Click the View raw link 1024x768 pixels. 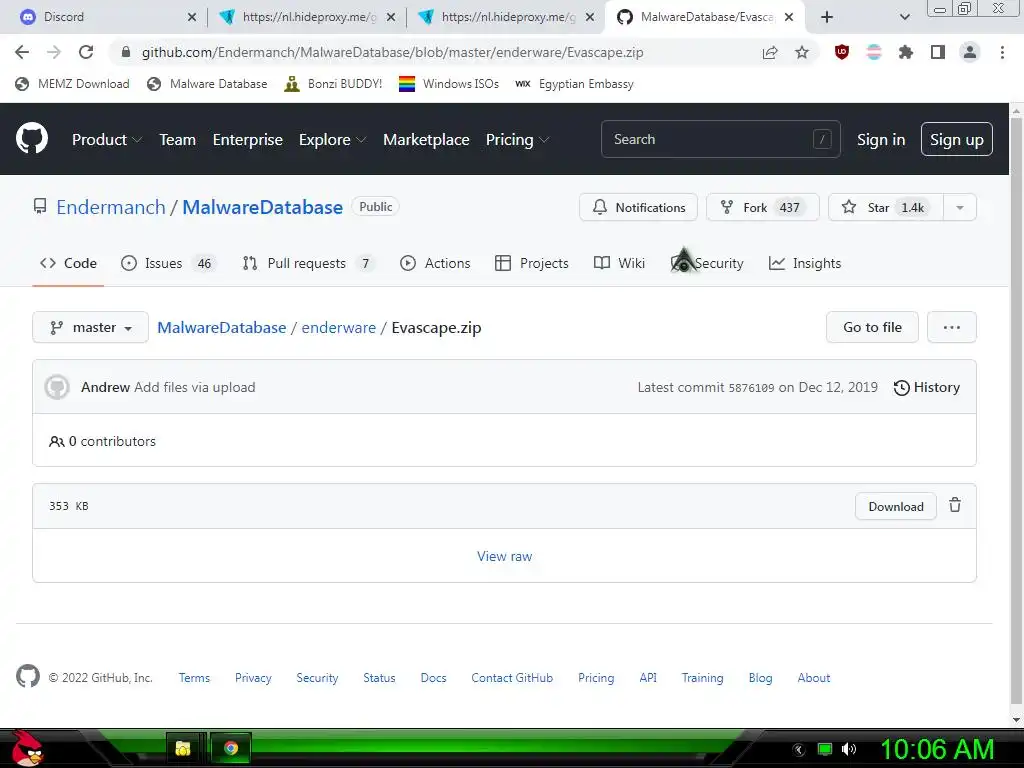pyautogui.click(x=504, y=556)
